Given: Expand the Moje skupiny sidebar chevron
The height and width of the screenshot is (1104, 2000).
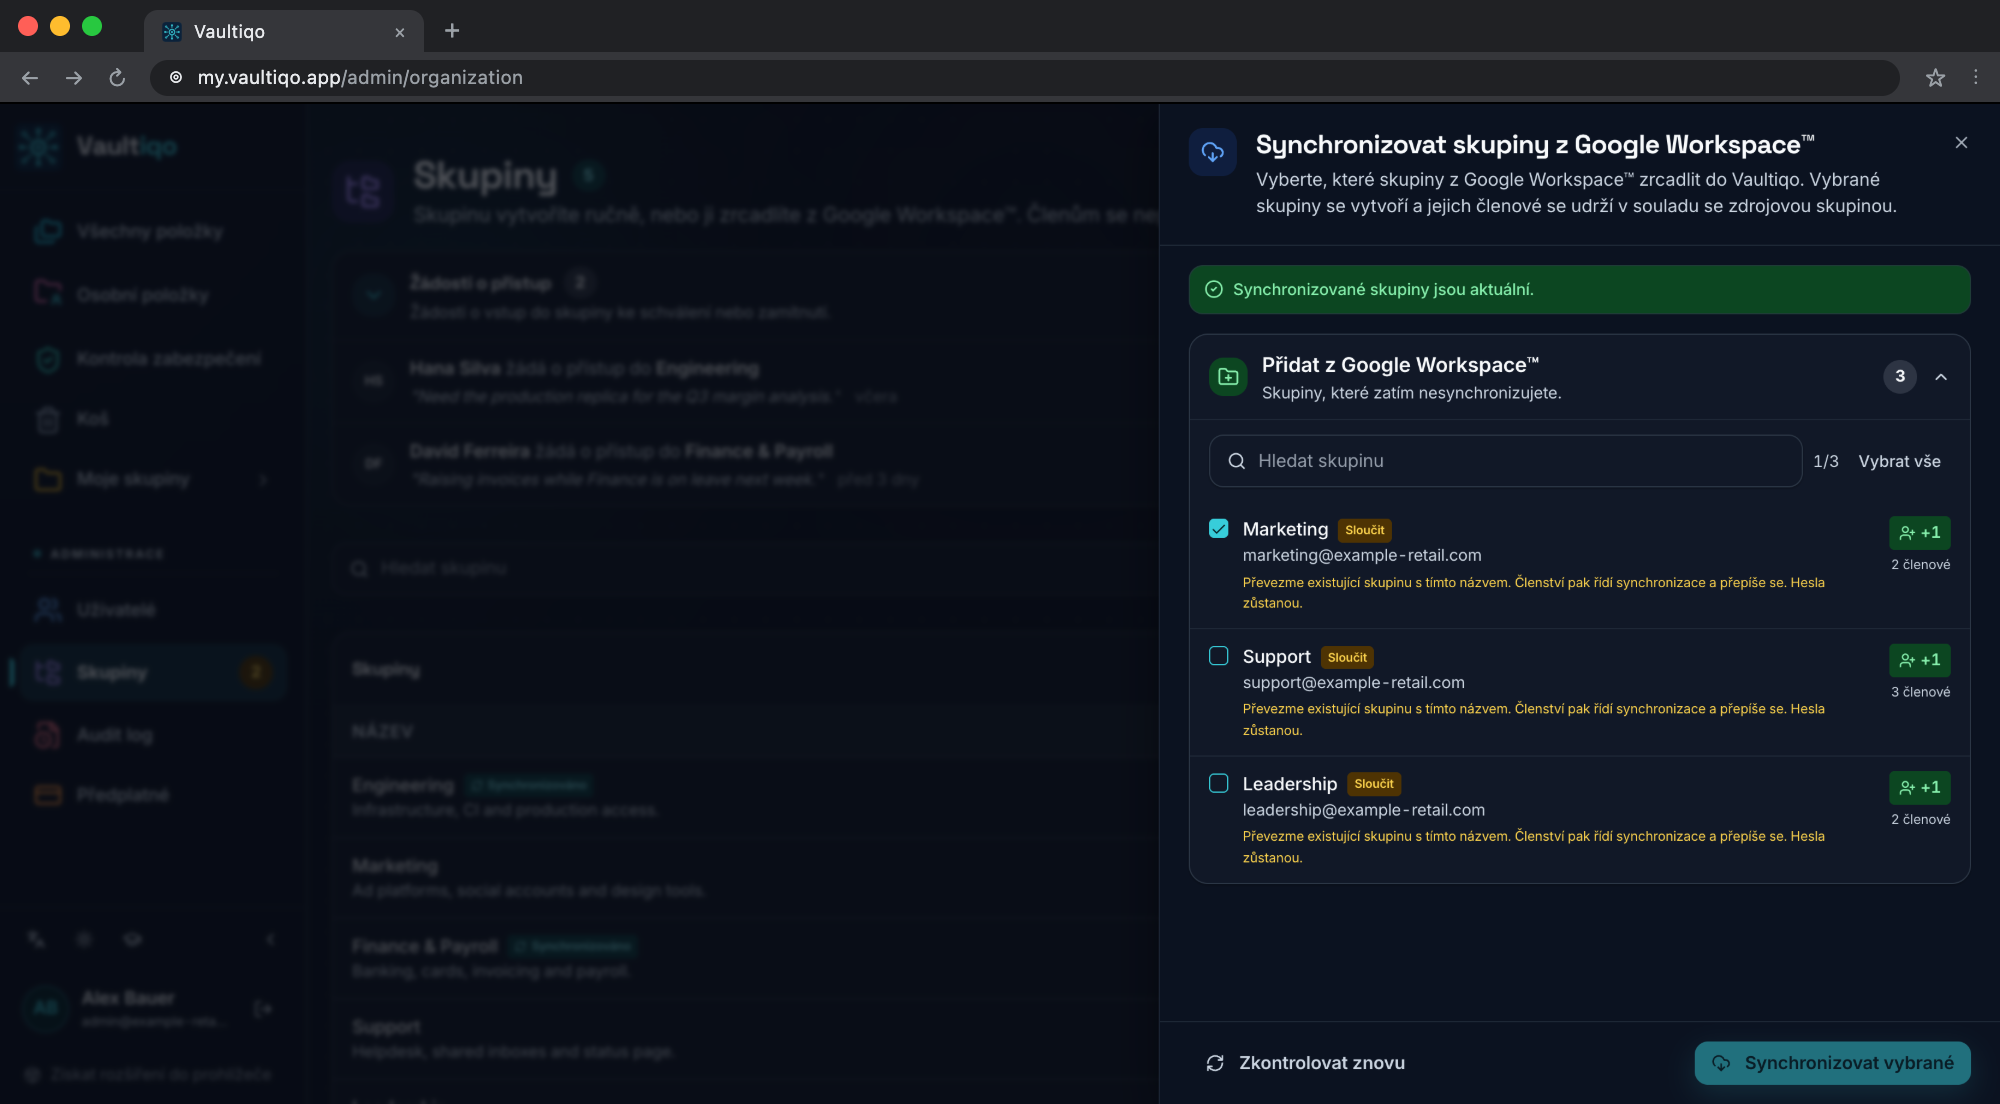Looking at the screenshot, I should click(263, 480).
